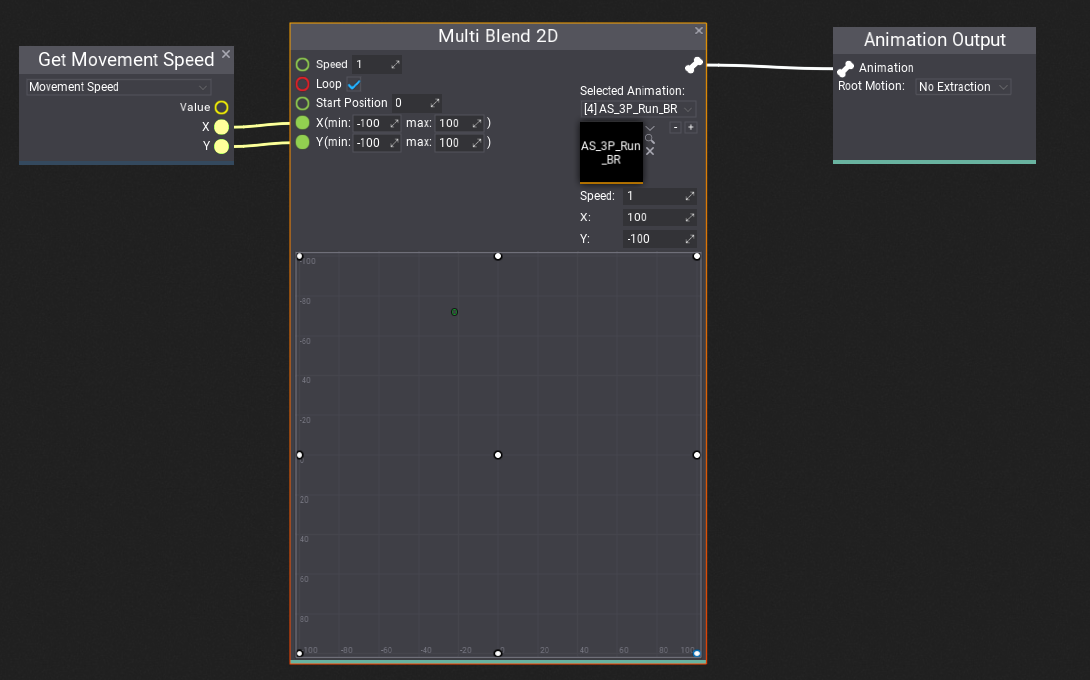Close the Get Movement Speed node

click(x=226, y=54)
